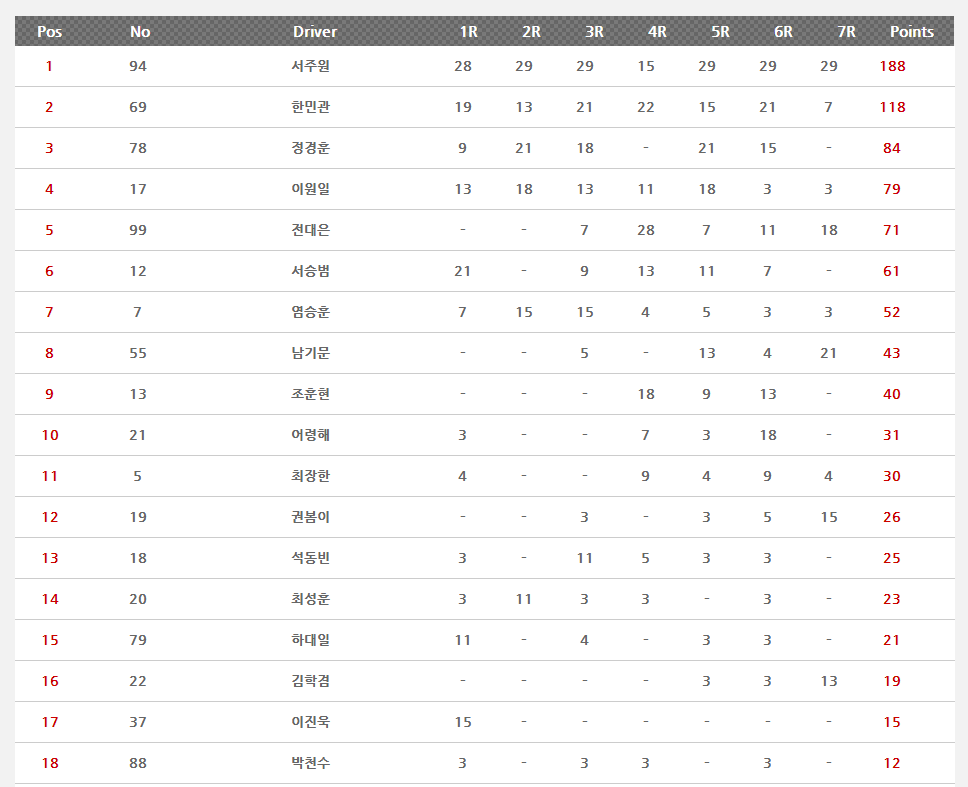Click position number 10
The width and height of the screenshot is (968, 787).
[x=50, y=435]
